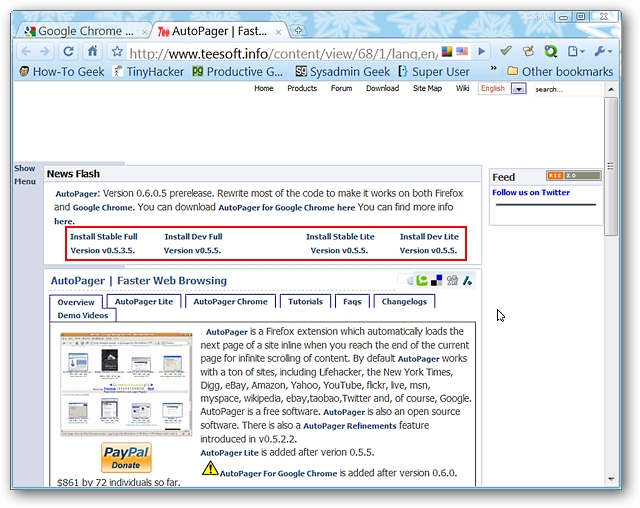Click the green Technorati share icon
This screenshot has height=508, width=640.
[422, 280]
